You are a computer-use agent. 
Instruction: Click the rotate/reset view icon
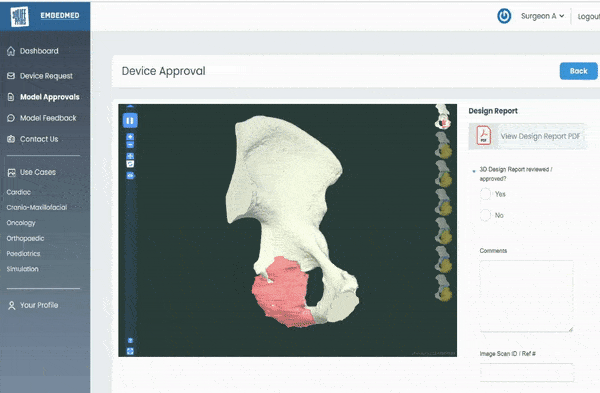coord(130,164)
